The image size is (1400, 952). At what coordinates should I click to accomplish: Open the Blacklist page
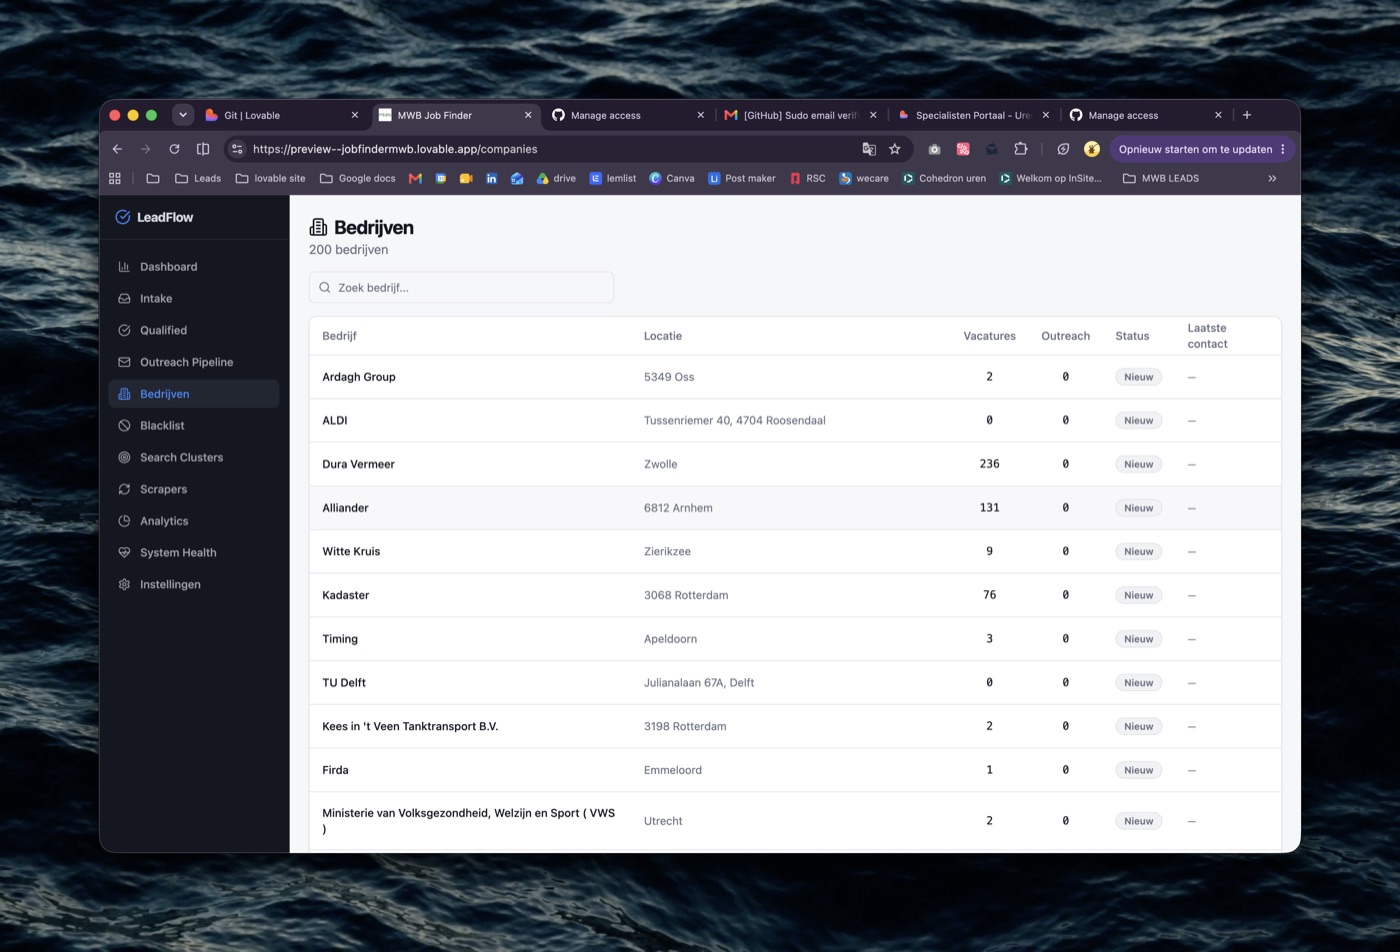click(194, 425)
